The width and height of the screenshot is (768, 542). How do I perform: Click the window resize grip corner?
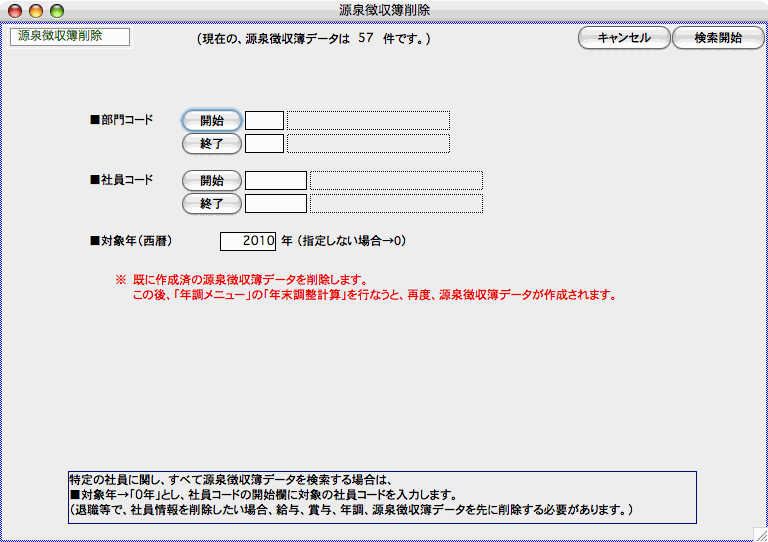click(759, 533)
